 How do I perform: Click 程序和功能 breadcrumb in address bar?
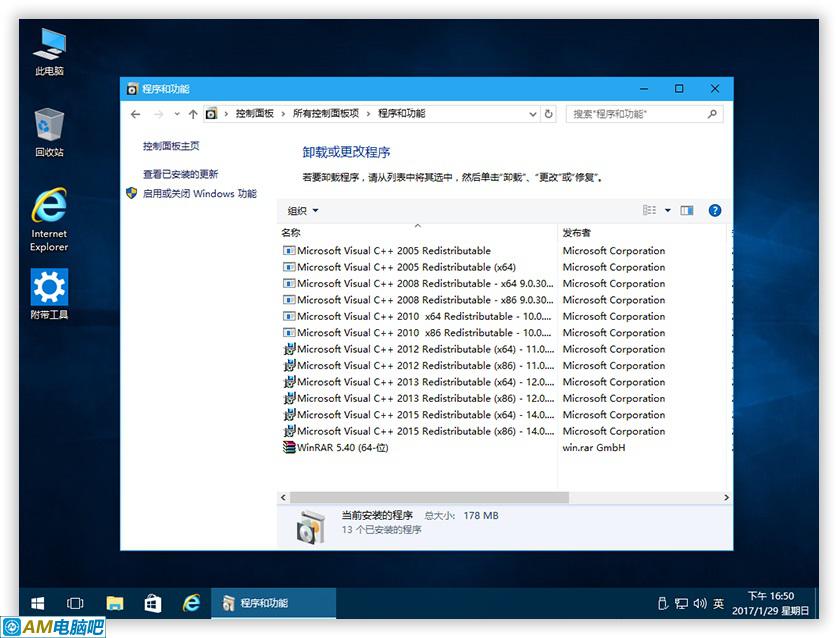(401, 113)
